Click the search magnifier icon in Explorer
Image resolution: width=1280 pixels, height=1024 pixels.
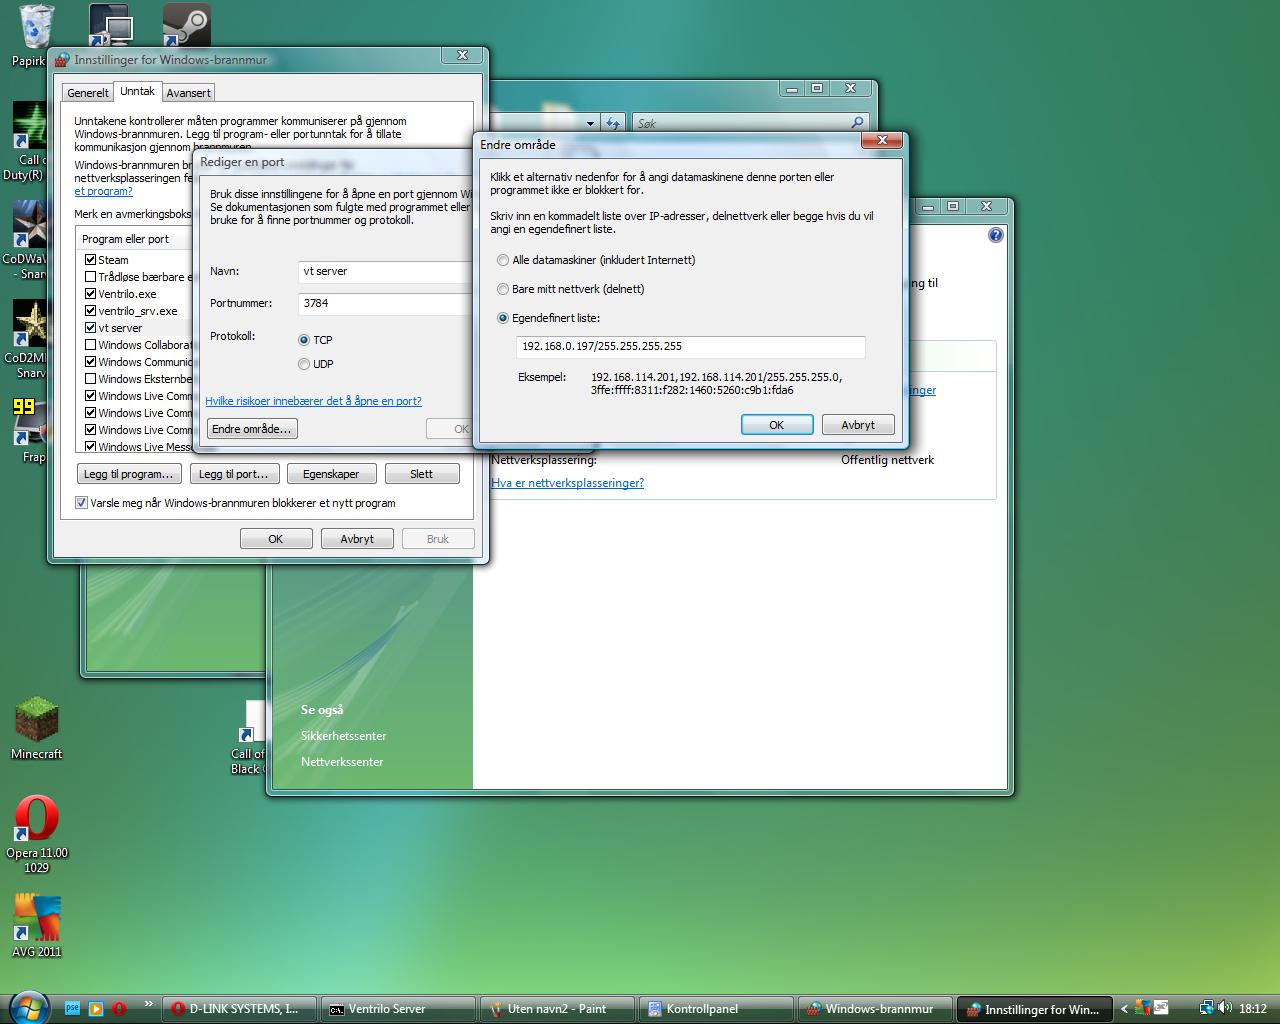point(857,123)
